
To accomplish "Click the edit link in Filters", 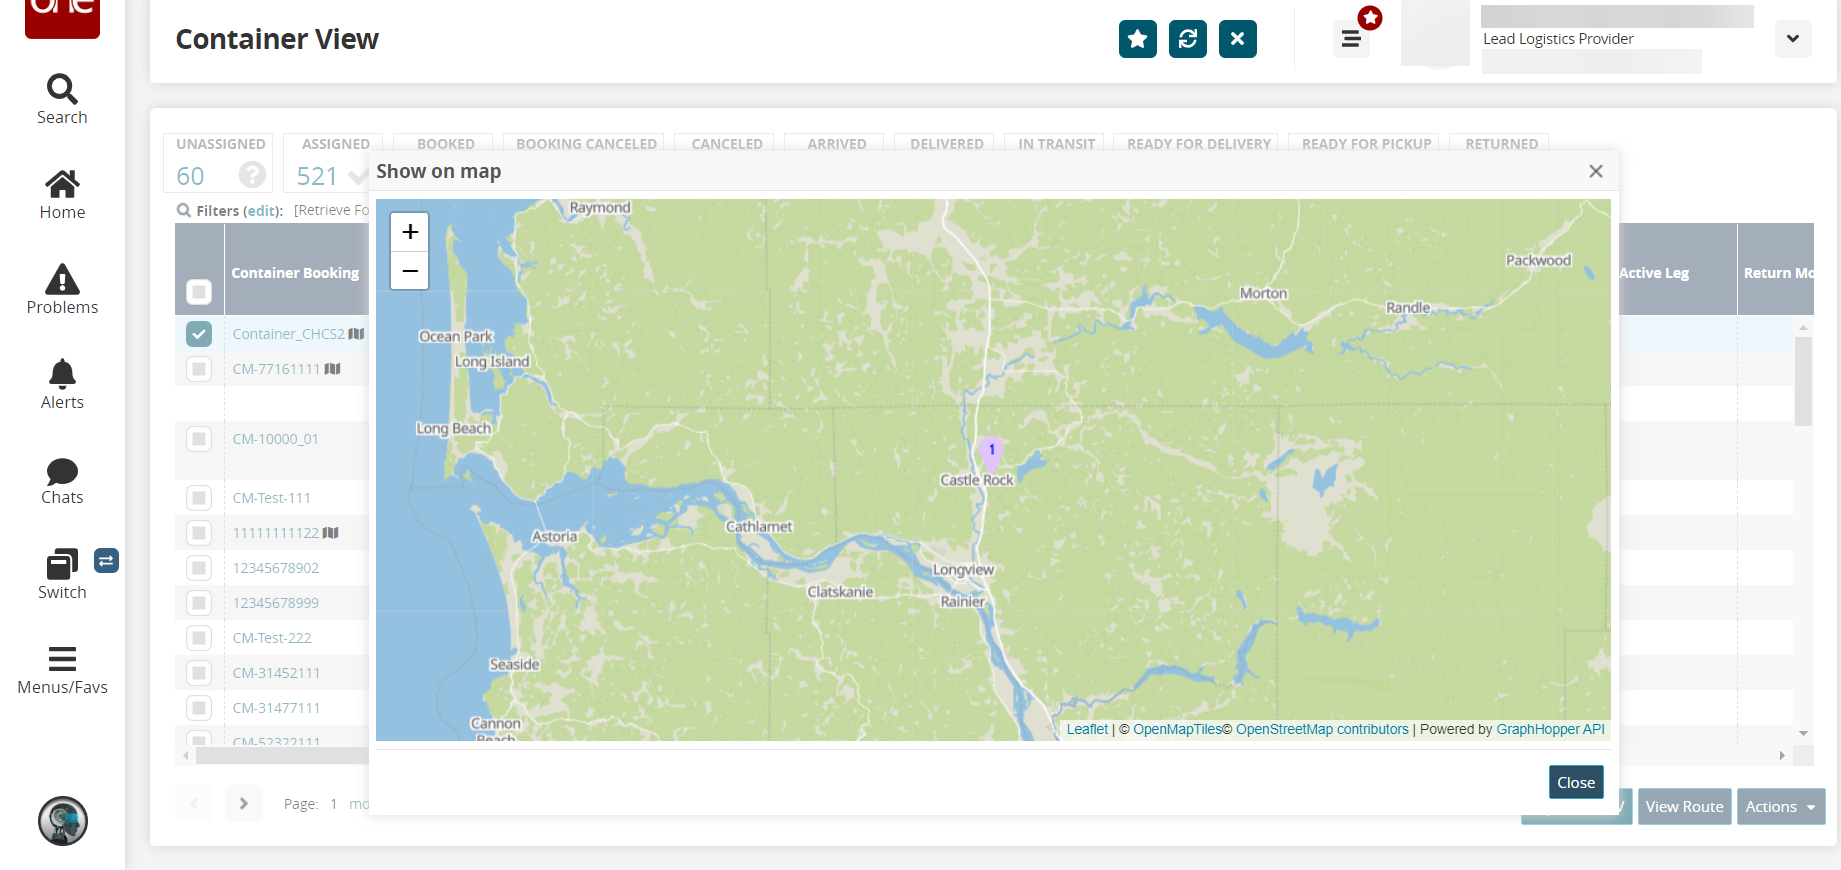I will point(262,211).
